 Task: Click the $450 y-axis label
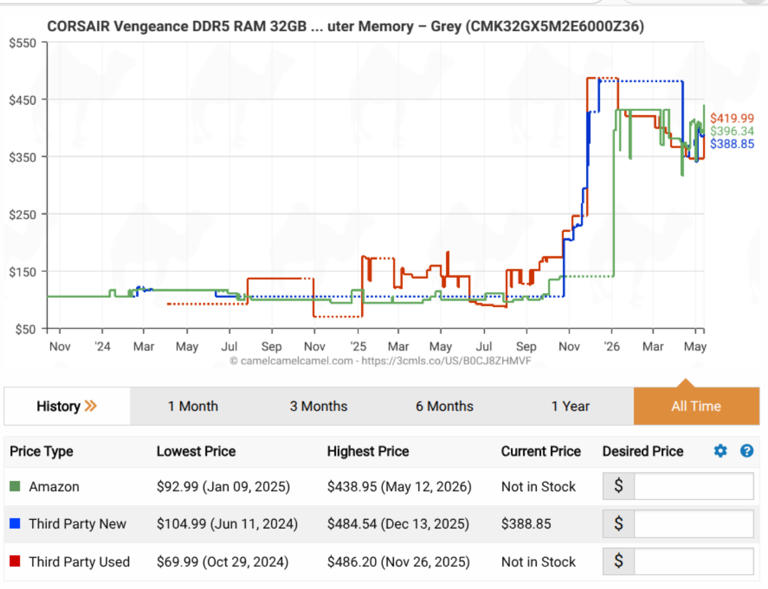pos(23,100)
